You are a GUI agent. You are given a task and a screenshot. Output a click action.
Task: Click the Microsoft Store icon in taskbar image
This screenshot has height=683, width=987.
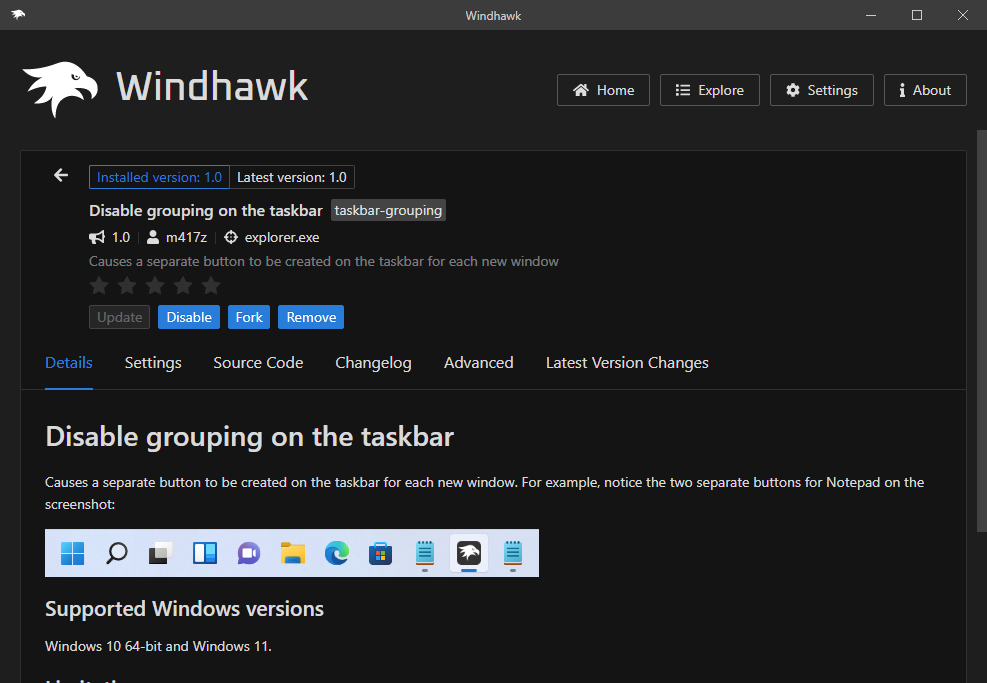pos(380,553)
